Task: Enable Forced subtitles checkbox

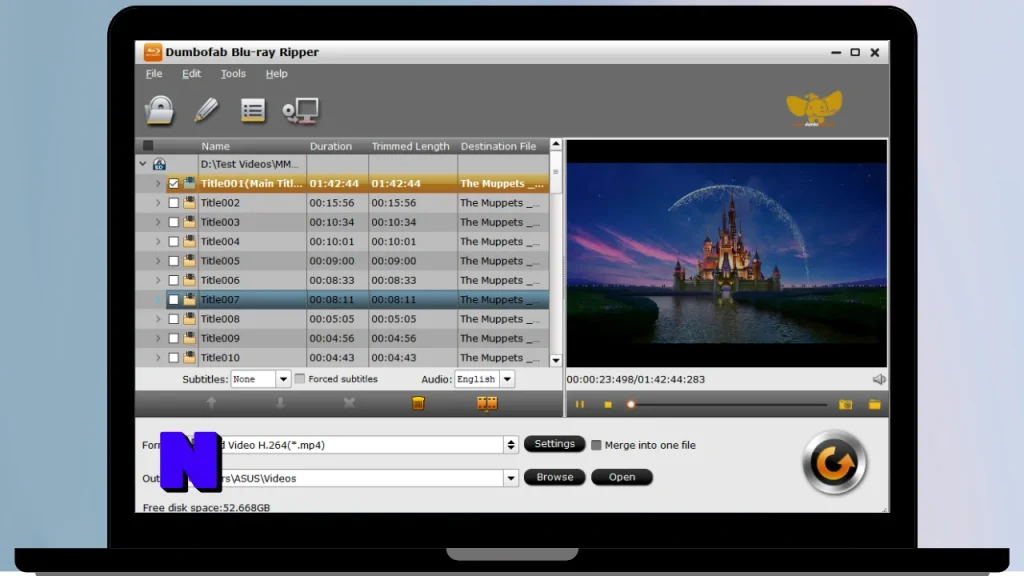Action: 300,379
